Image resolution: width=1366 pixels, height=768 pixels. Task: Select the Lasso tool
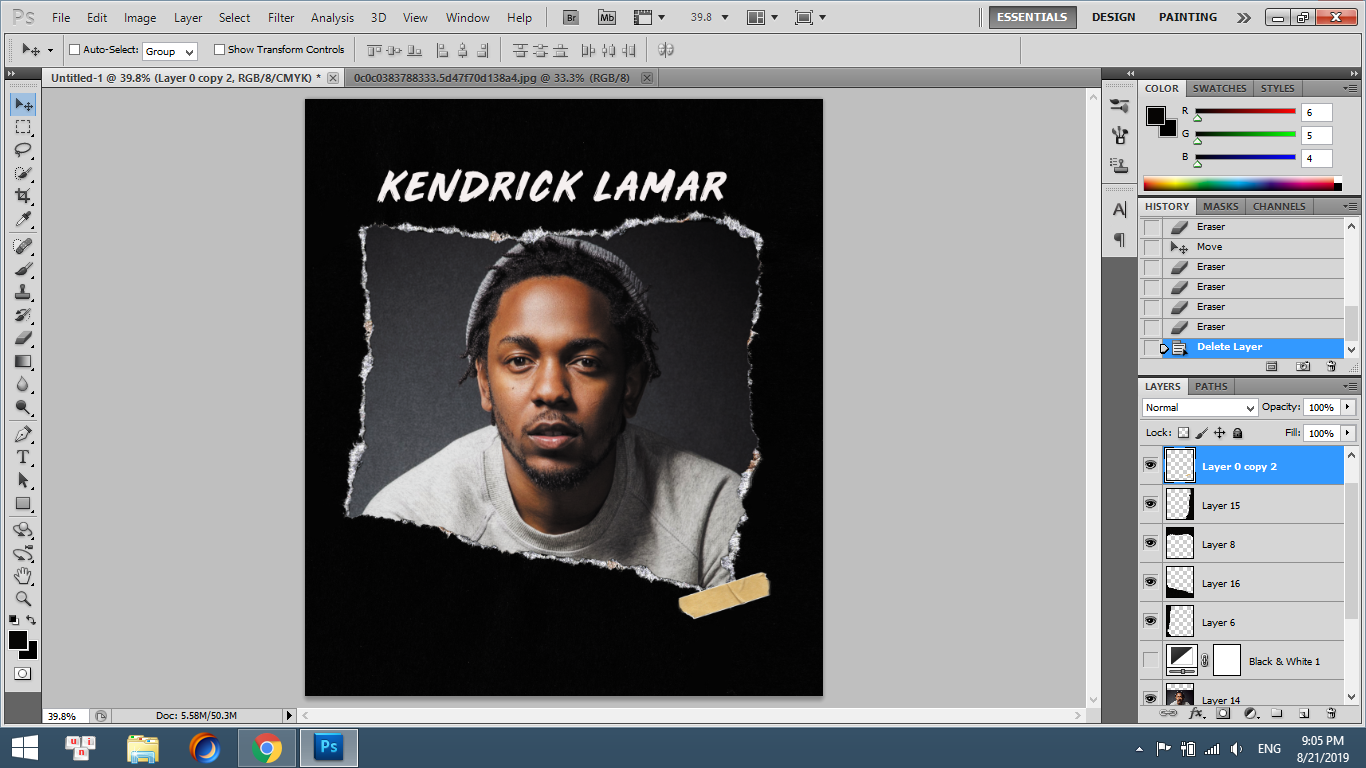coord(23,150)
